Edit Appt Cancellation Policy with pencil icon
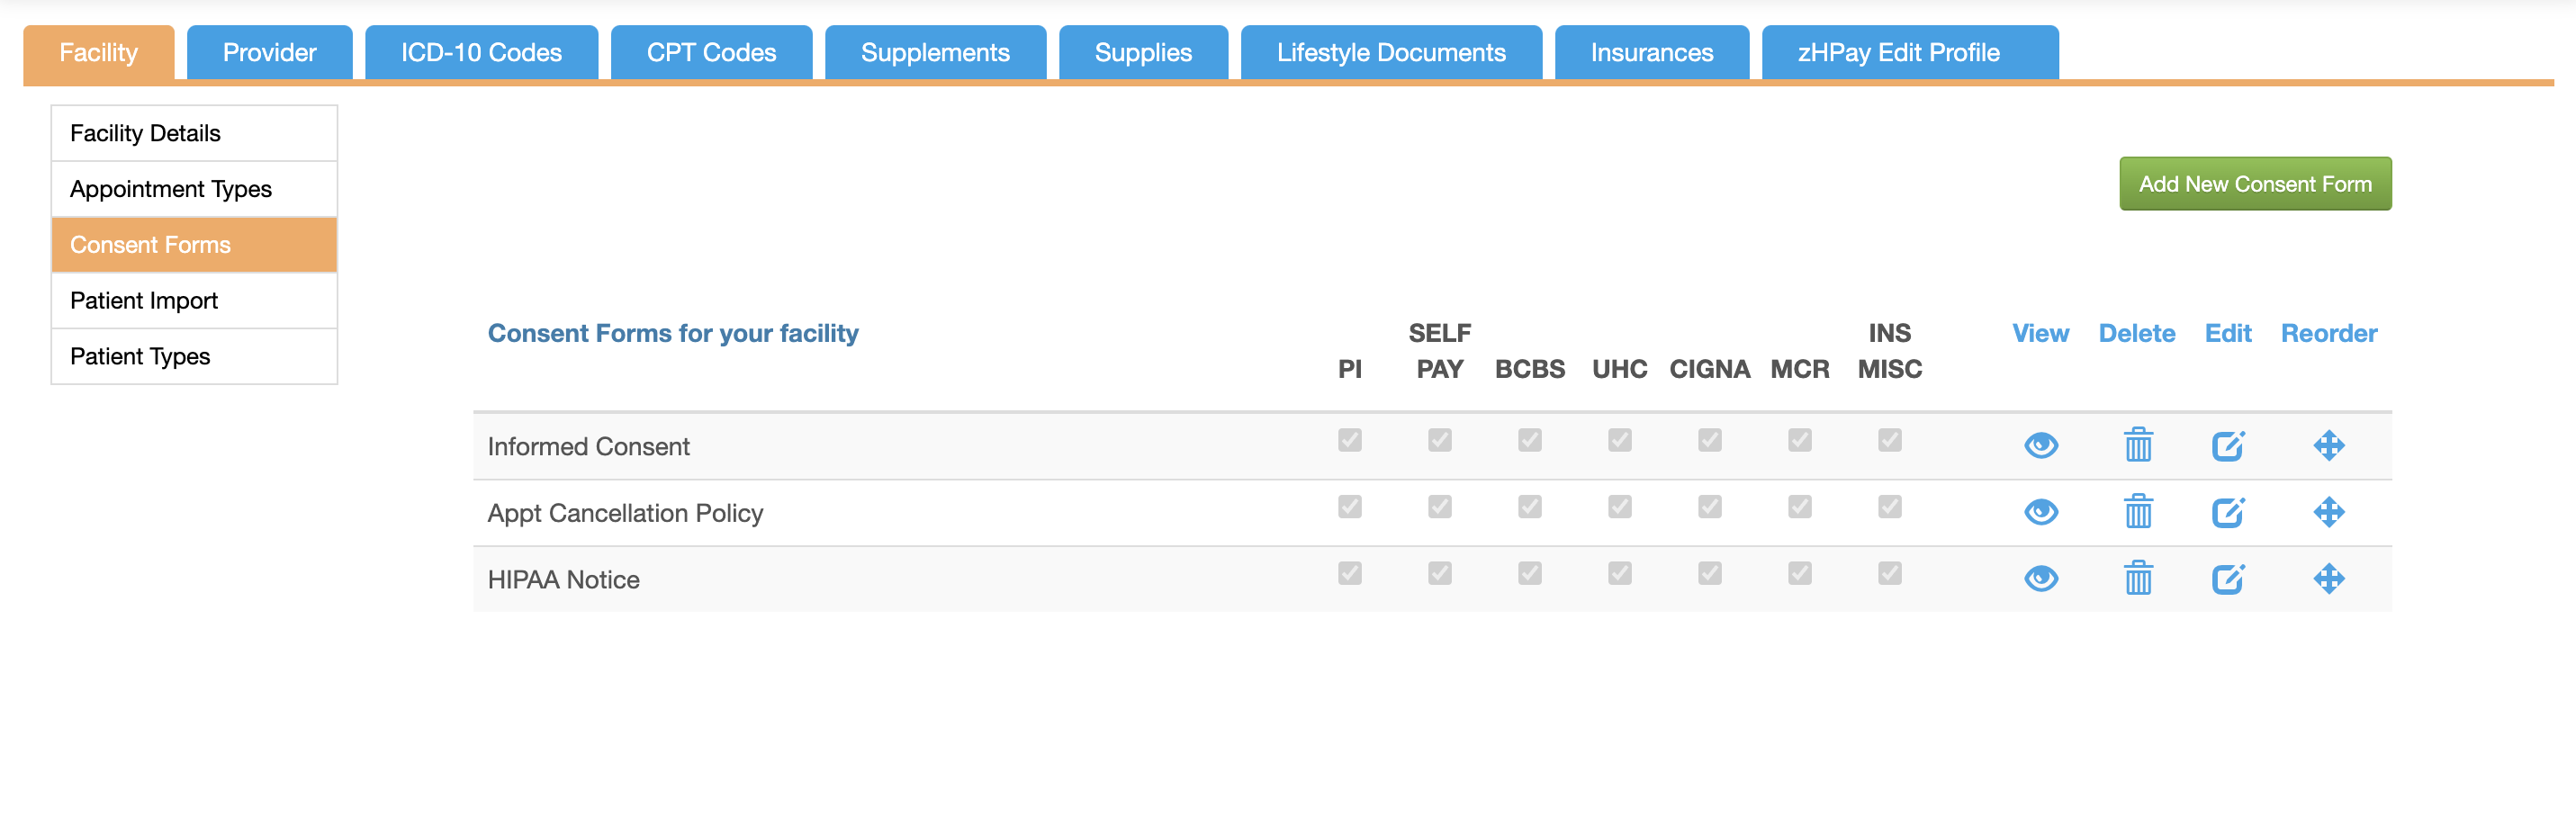 (2228, 512)
